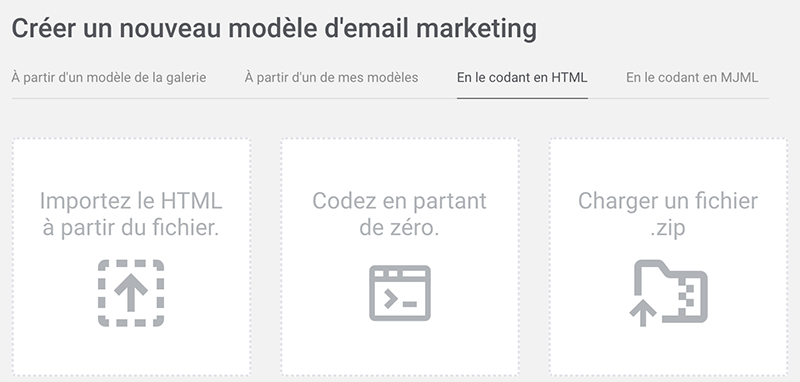The width and height of the screenshot is (800, 382).
Task: Switch to 'À partir d'un de mes modèles' tab
Action: [331, 78]
